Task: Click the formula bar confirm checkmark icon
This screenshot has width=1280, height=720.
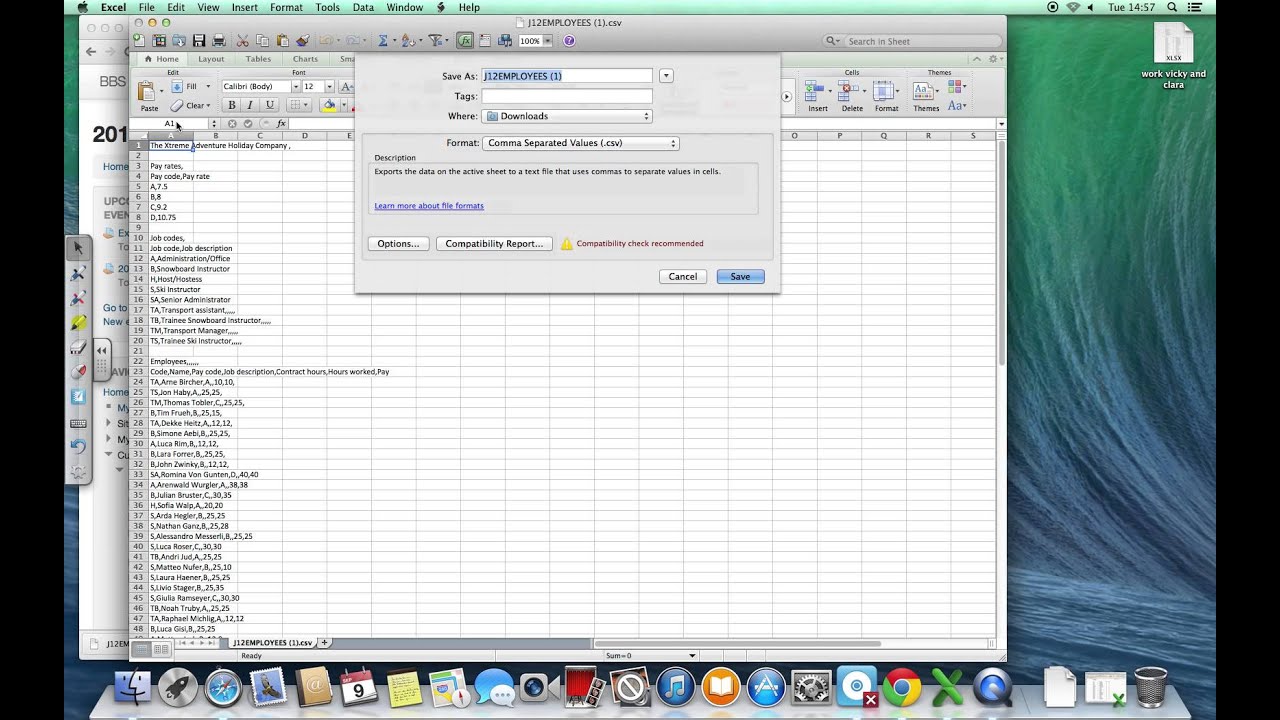Action: point(248,124)
